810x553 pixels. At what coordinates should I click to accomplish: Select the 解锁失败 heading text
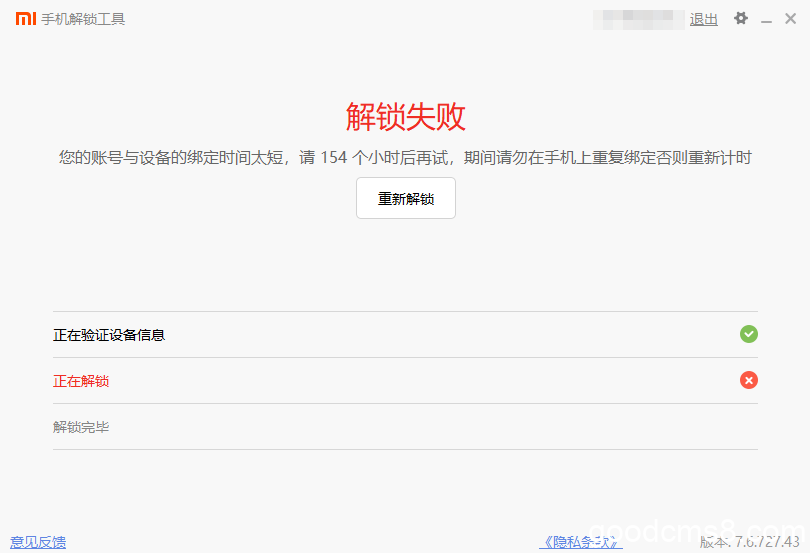[x=406, y=116]
